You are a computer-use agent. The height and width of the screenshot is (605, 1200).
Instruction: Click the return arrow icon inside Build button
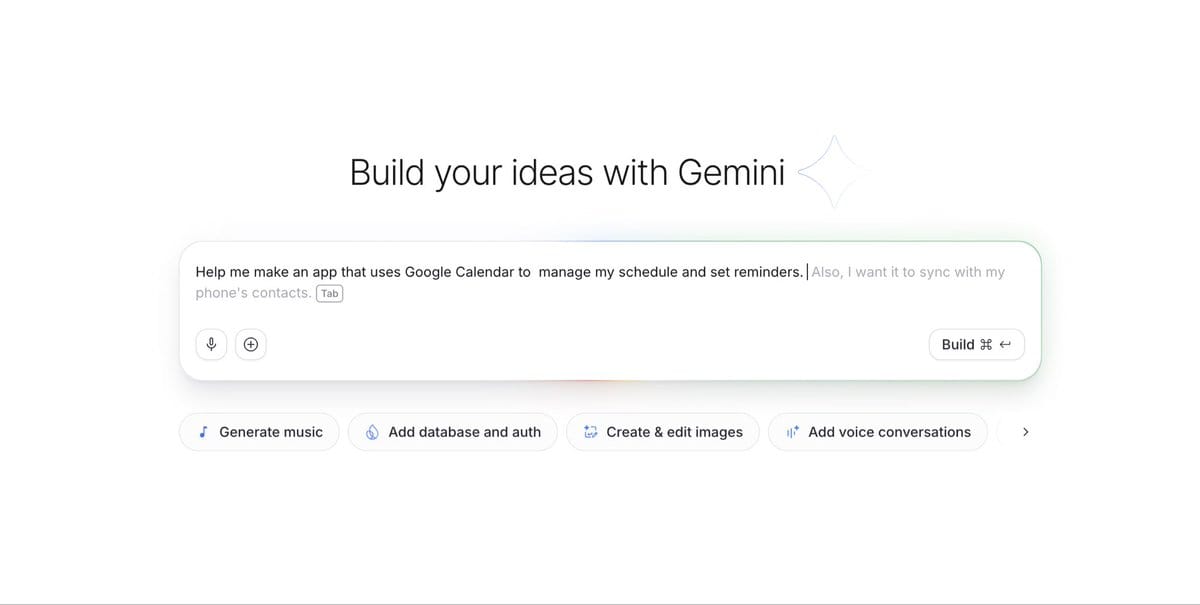tap(1006, 345)
